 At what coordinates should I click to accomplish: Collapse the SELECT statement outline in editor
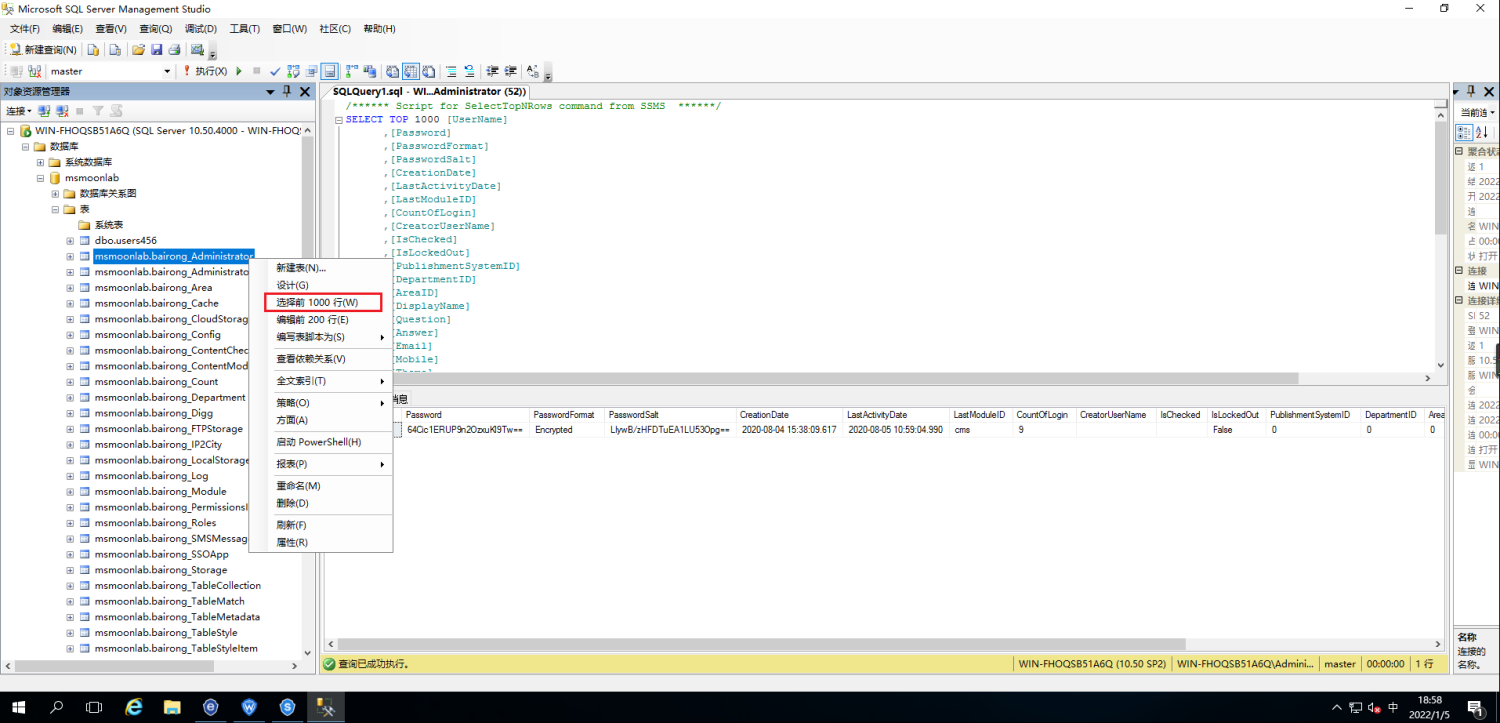[338, 120]
